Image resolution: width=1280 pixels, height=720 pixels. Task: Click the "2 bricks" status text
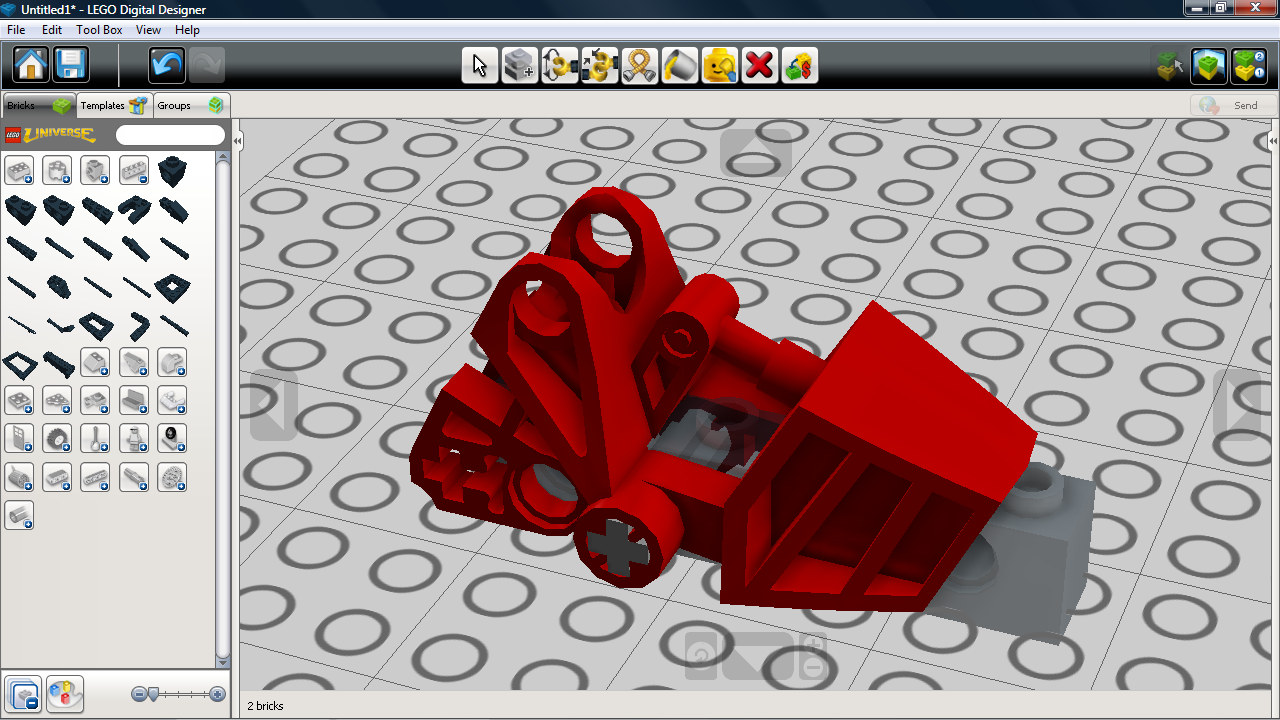click(x=266, y=706)
